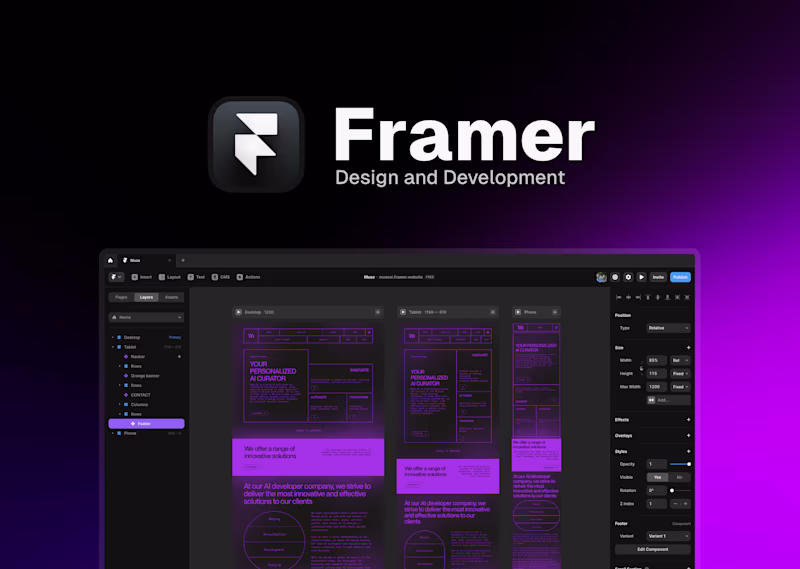Switch to the Layers tab

click(146, 297)
